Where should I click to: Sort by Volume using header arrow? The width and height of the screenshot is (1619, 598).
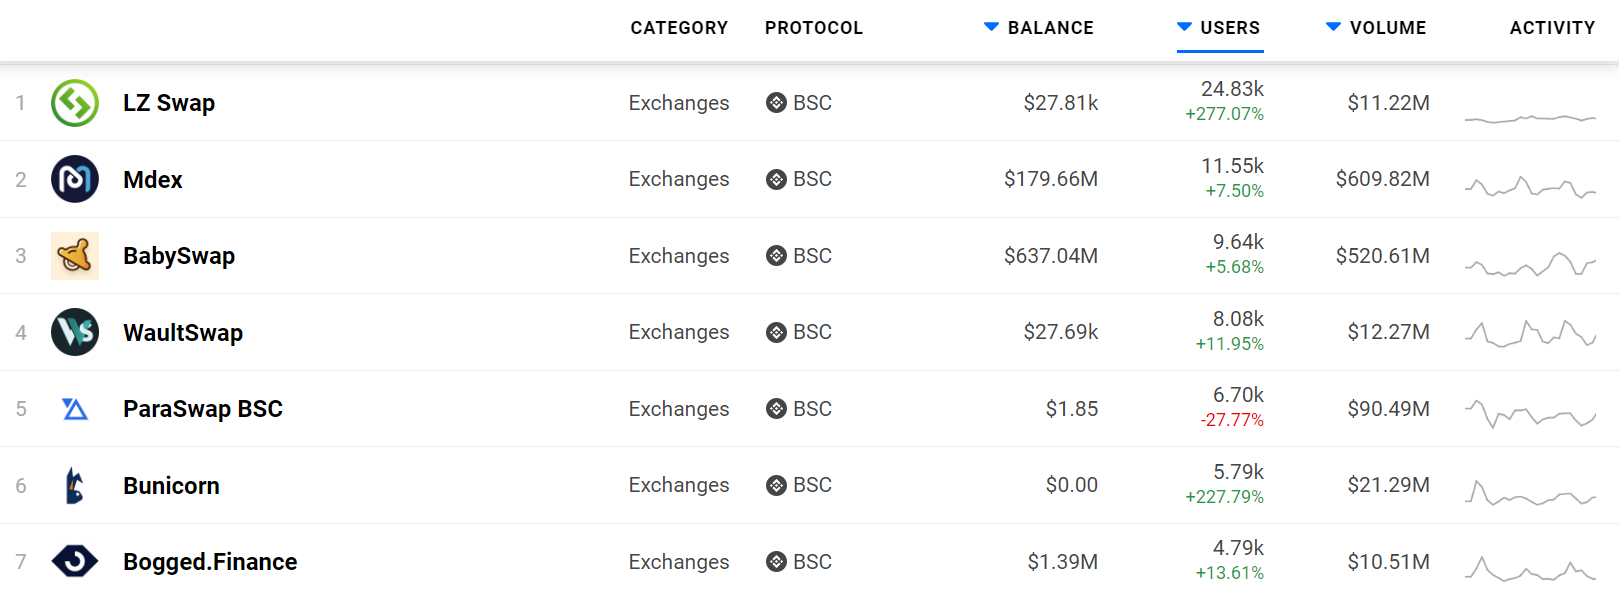click(x=1333, y=27)
